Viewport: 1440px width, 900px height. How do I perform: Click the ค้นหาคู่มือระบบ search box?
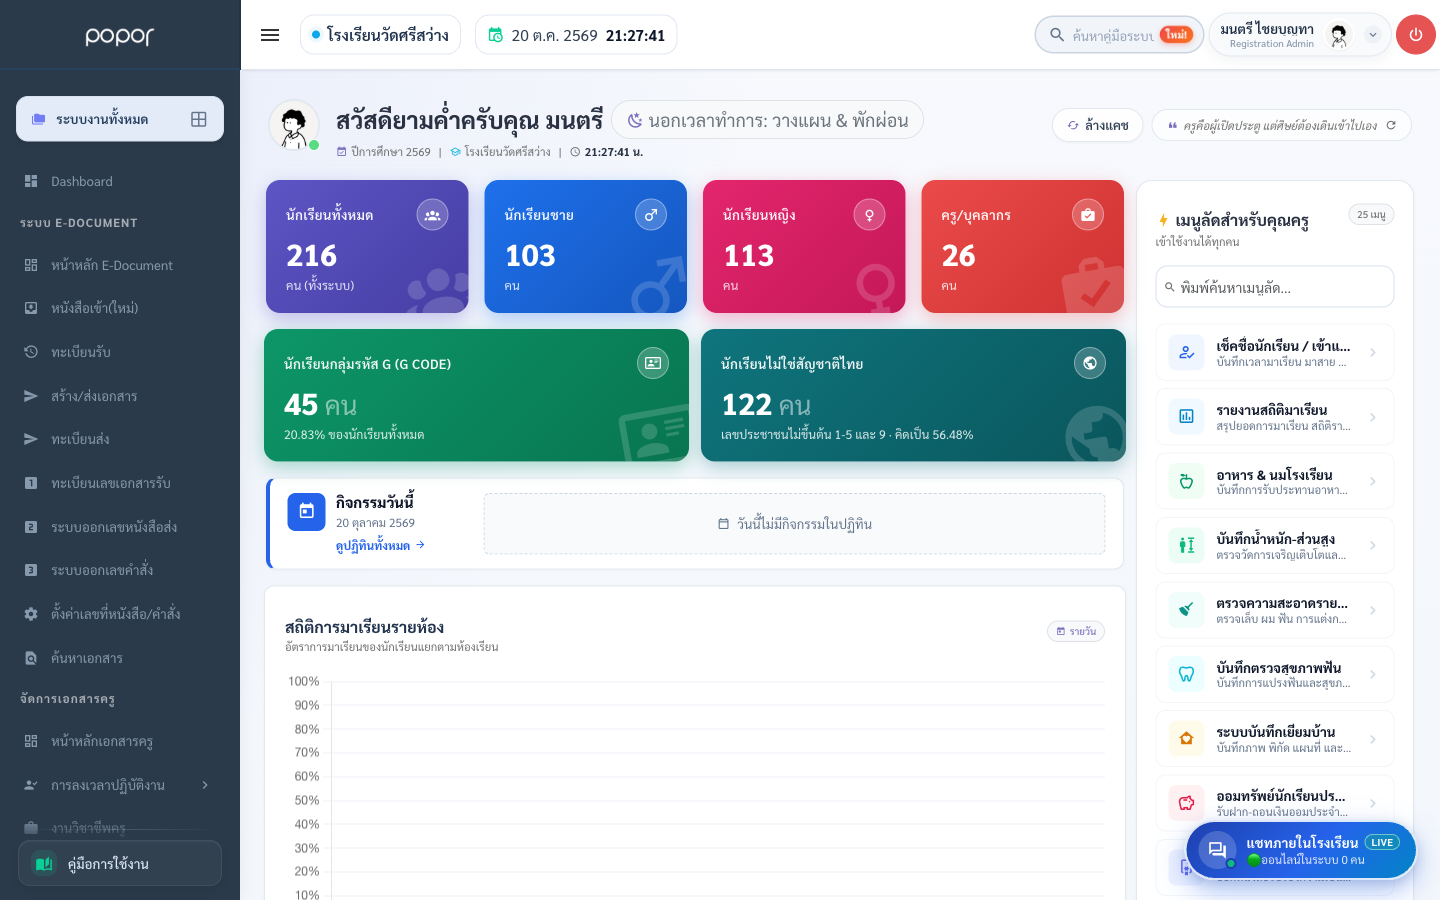1119,35
